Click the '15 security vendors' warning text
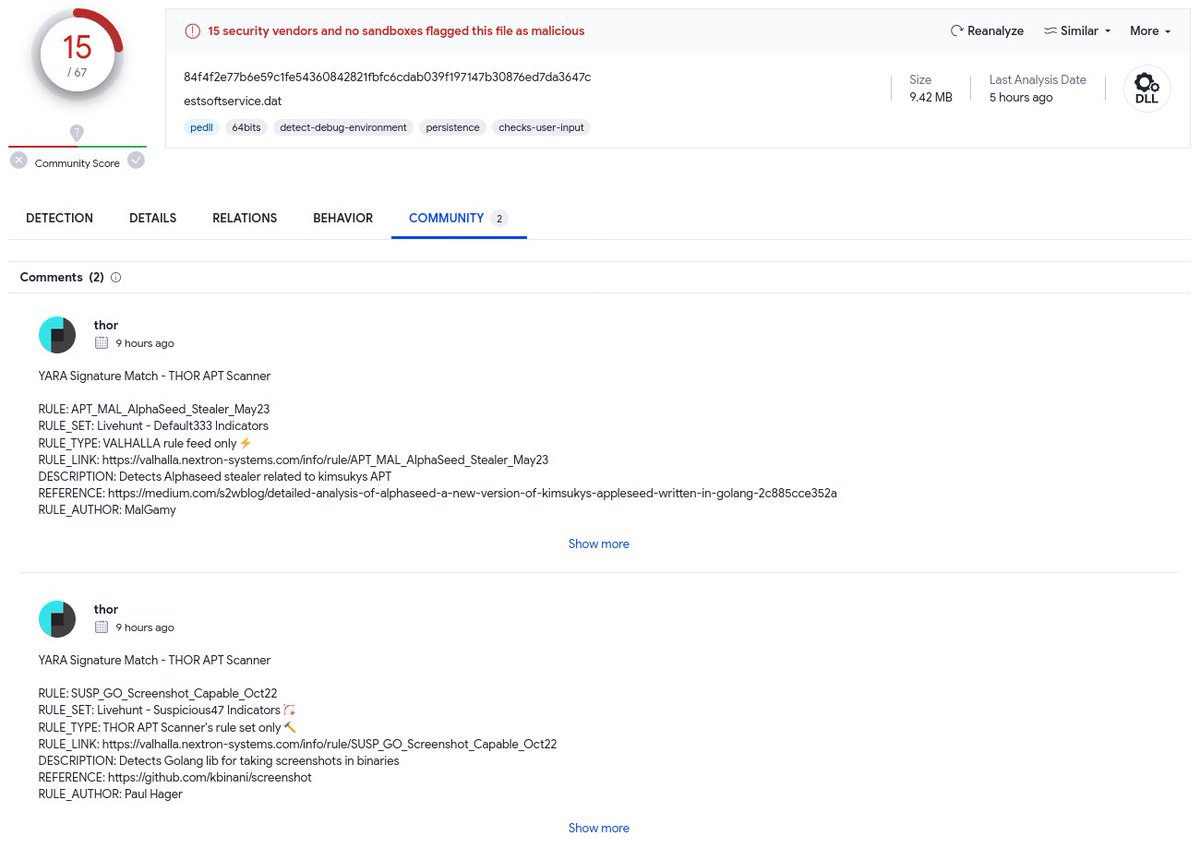Viewport: 1200px width, 848px height. coord(396,31)
